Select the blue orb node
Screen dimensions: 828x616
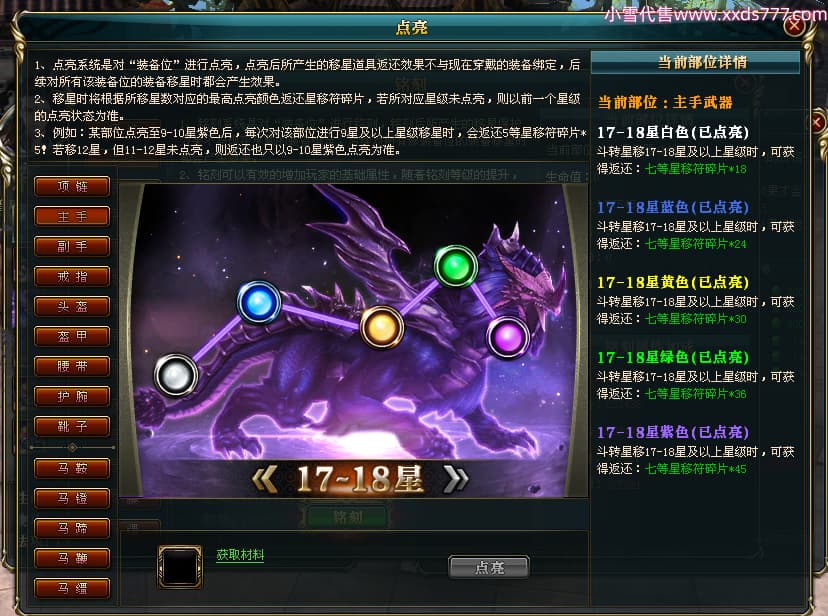point(259,302)
